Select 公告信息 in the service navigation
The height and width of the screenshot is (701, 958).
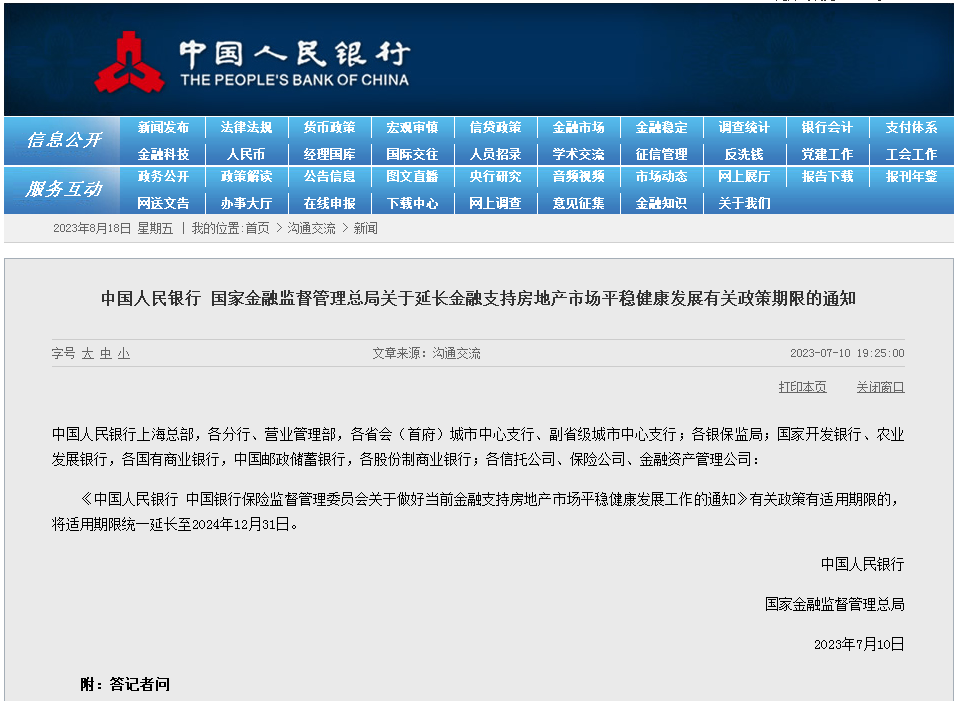click(329, 177)
